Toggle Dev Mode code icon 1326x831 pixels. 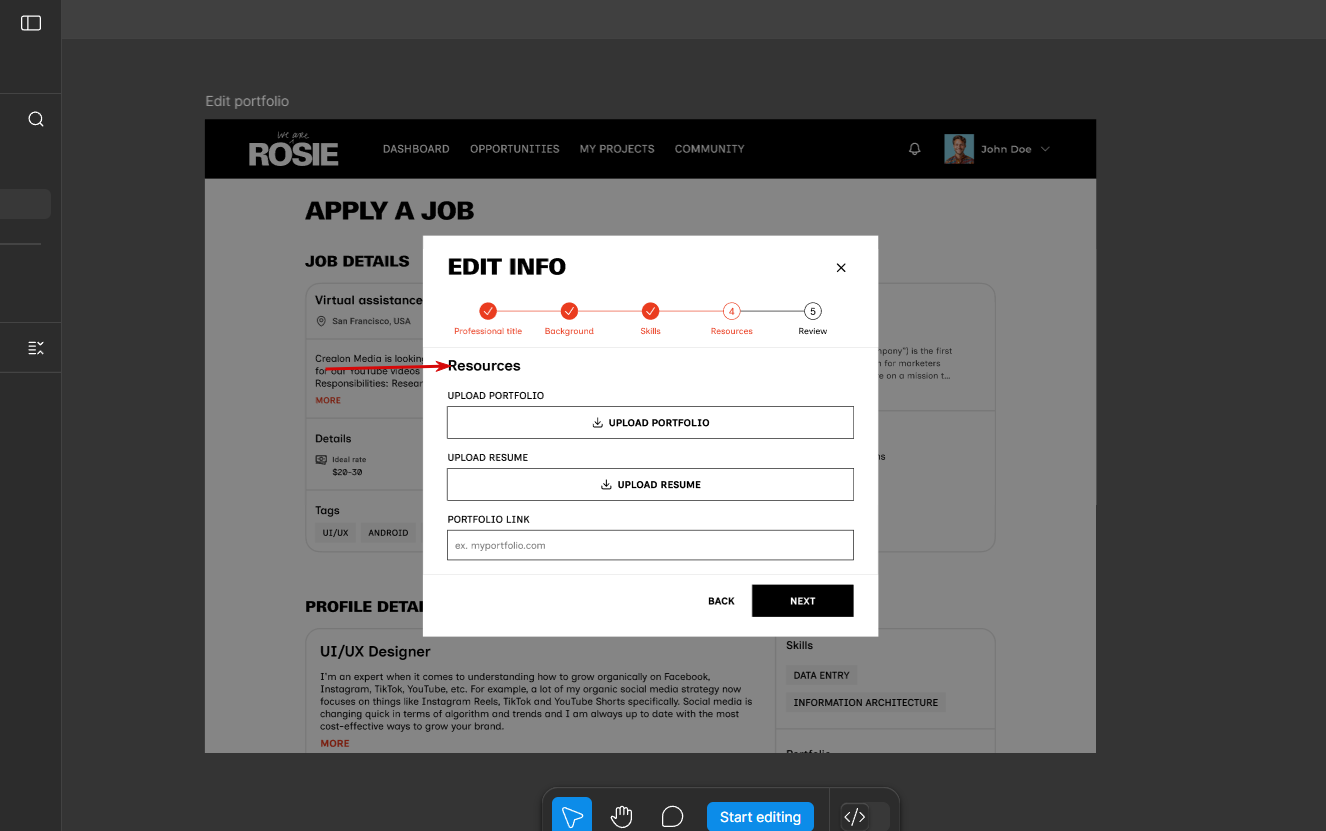[854, 817]
